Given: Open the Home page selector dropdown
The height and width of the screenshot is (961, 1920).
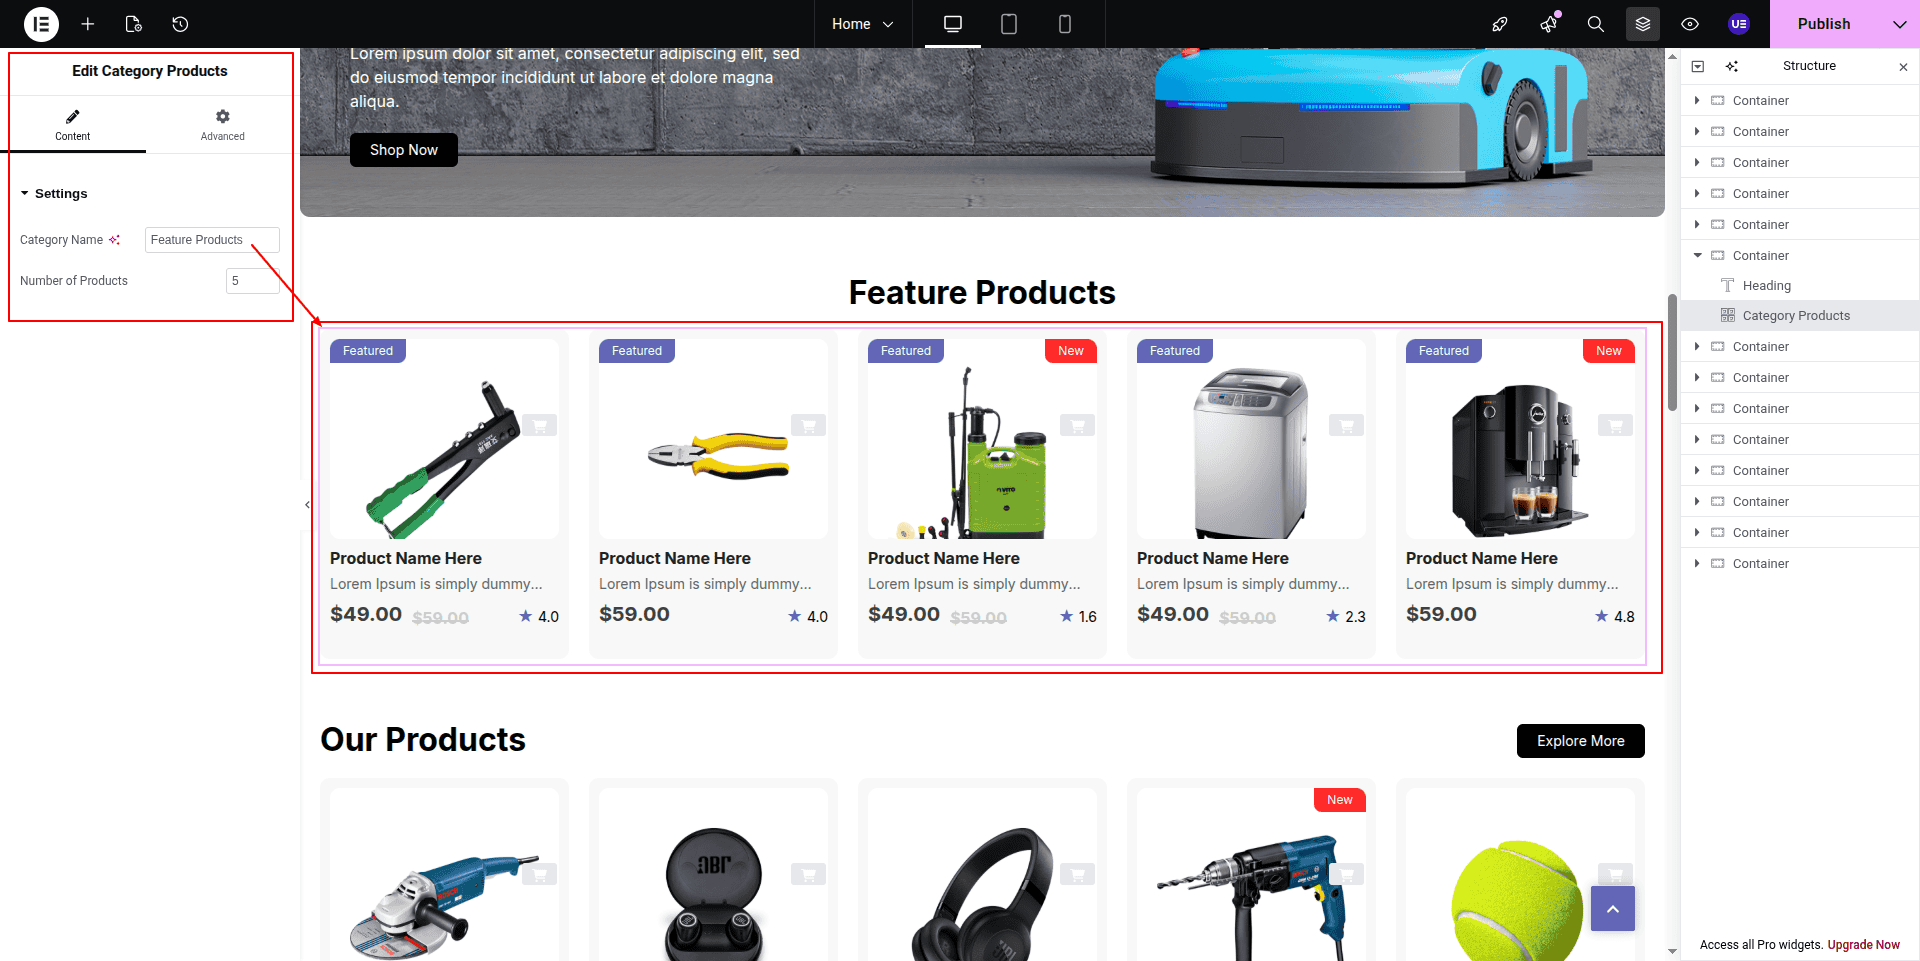Looking at the screenshot, I should click(862, 24).
